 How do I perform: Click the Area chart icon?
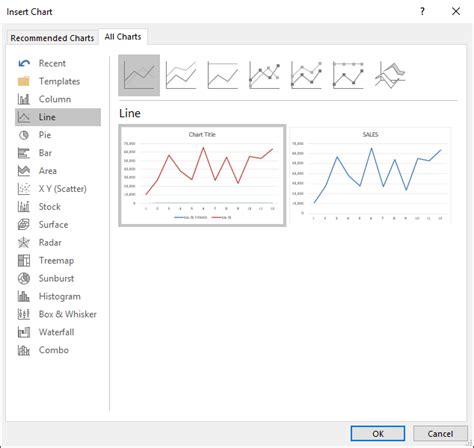pos(24,171)
